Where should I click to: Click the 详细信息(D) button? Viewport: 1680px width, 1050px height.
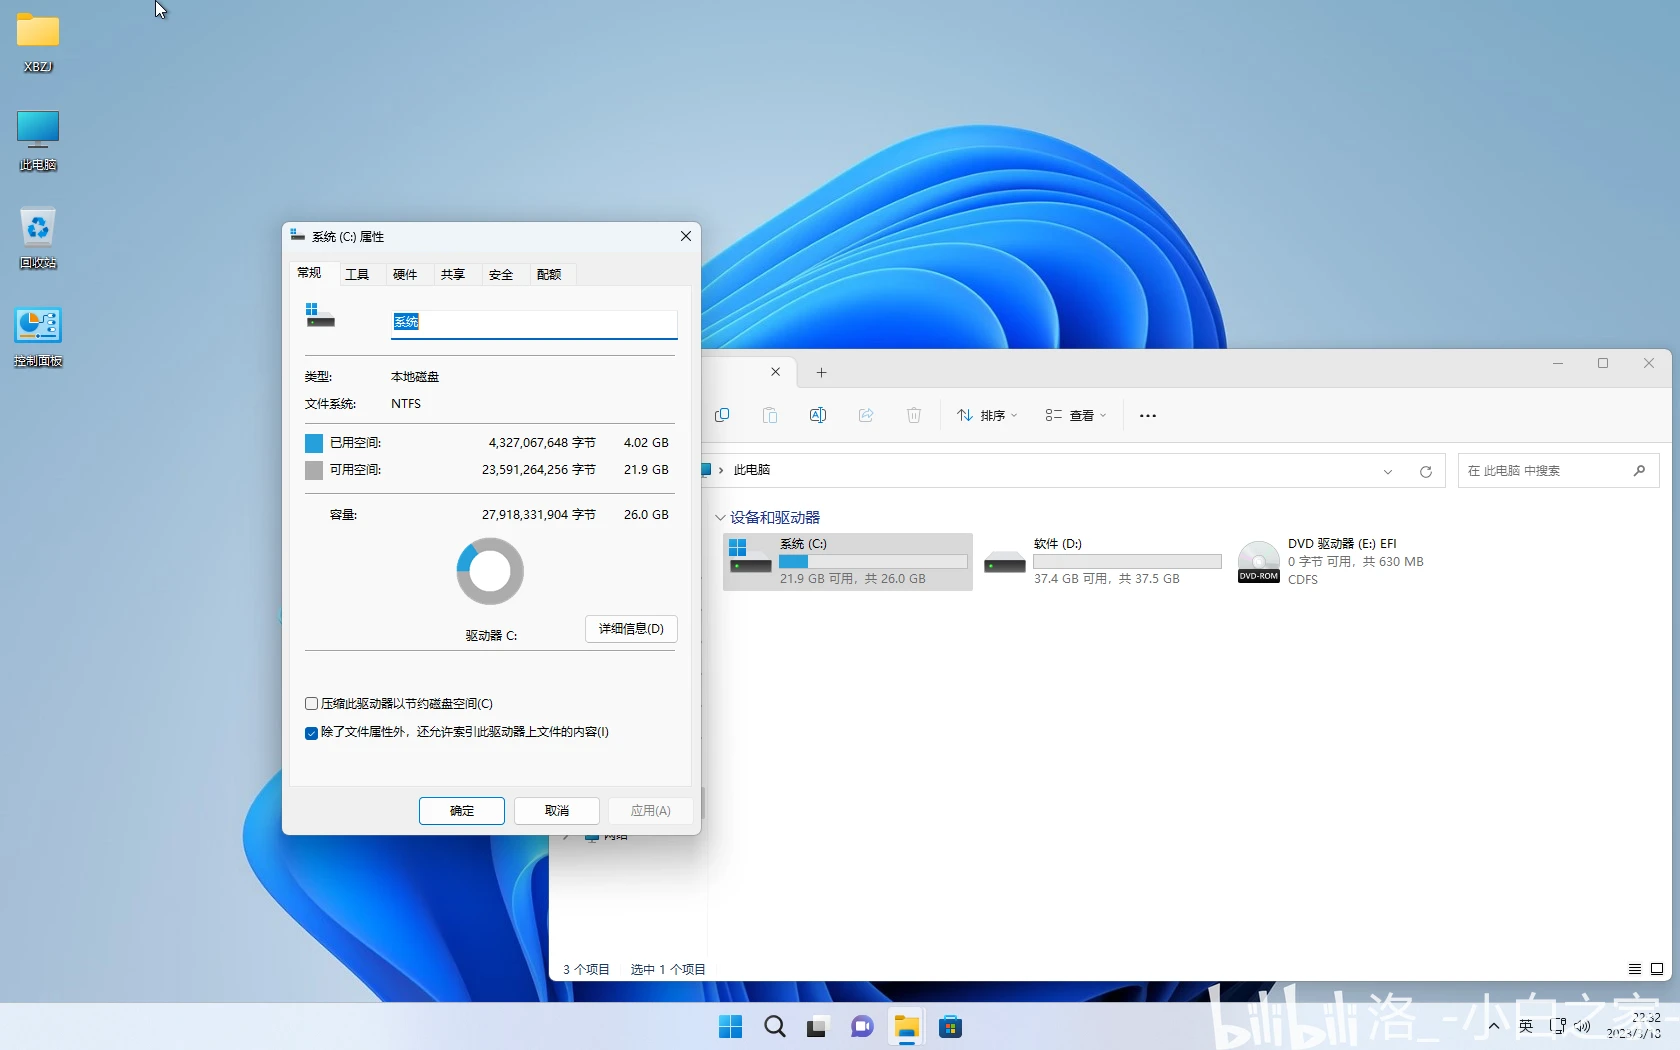631,629
